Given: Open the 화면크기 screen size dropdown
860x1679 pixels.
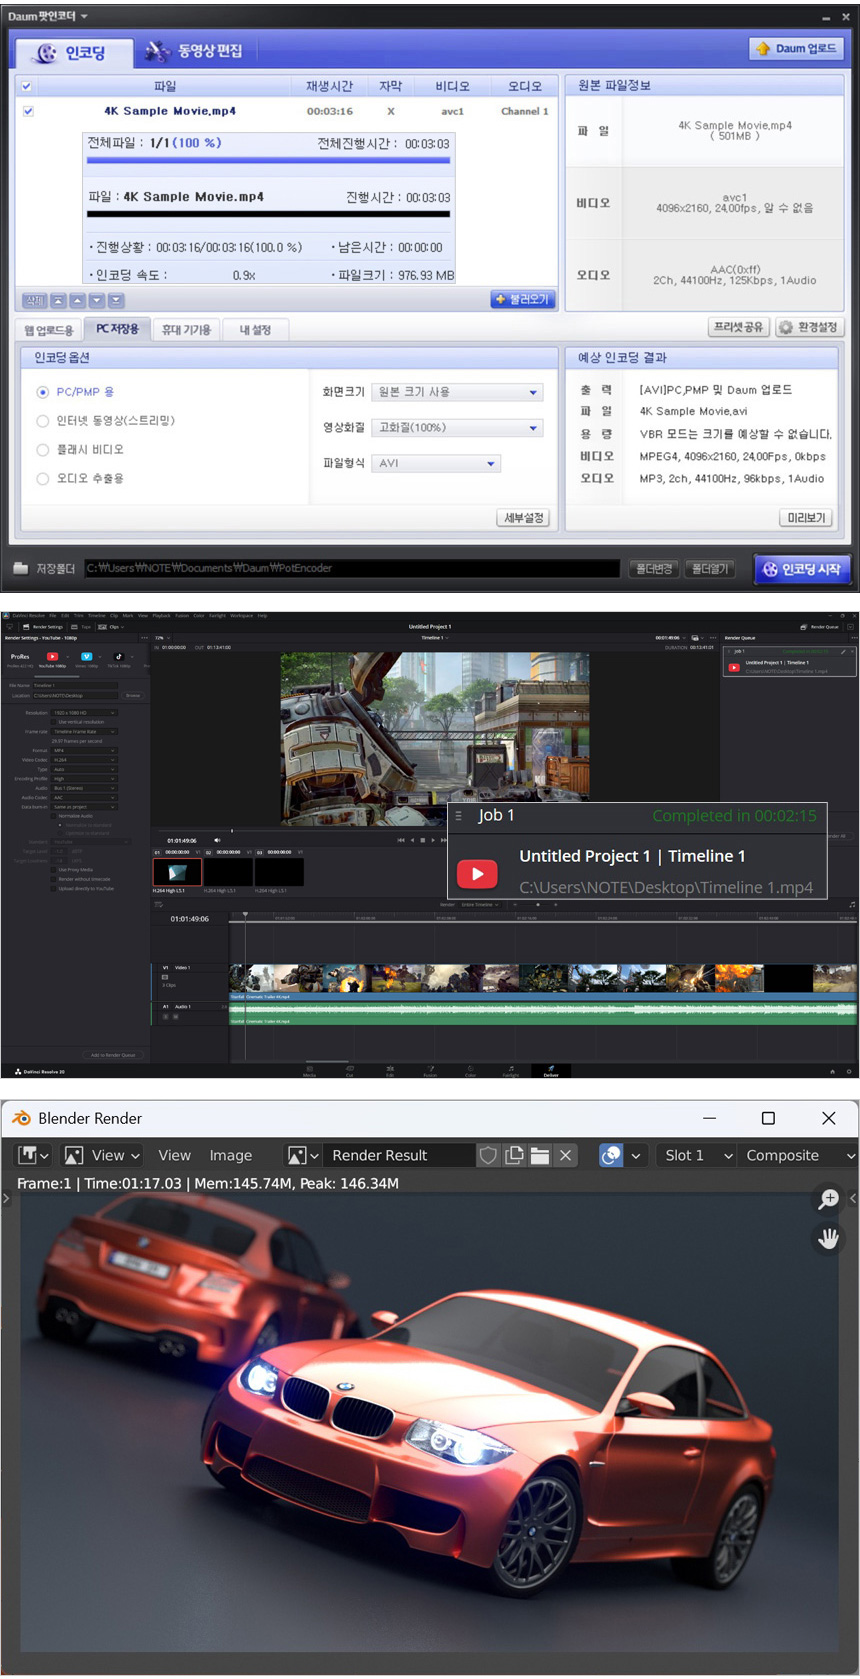Looking at the screenshot, I should tap(457, 392).
